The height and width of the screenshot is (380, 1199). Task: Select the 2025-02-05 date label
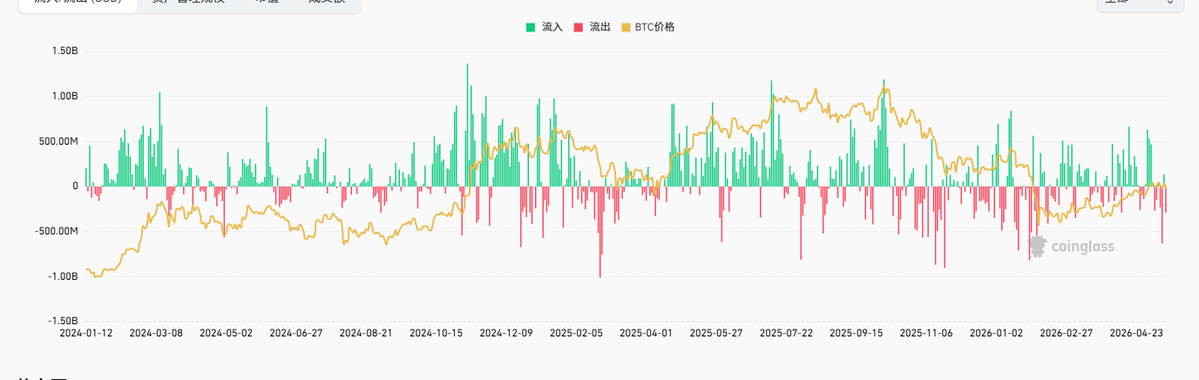coord(576,333)
